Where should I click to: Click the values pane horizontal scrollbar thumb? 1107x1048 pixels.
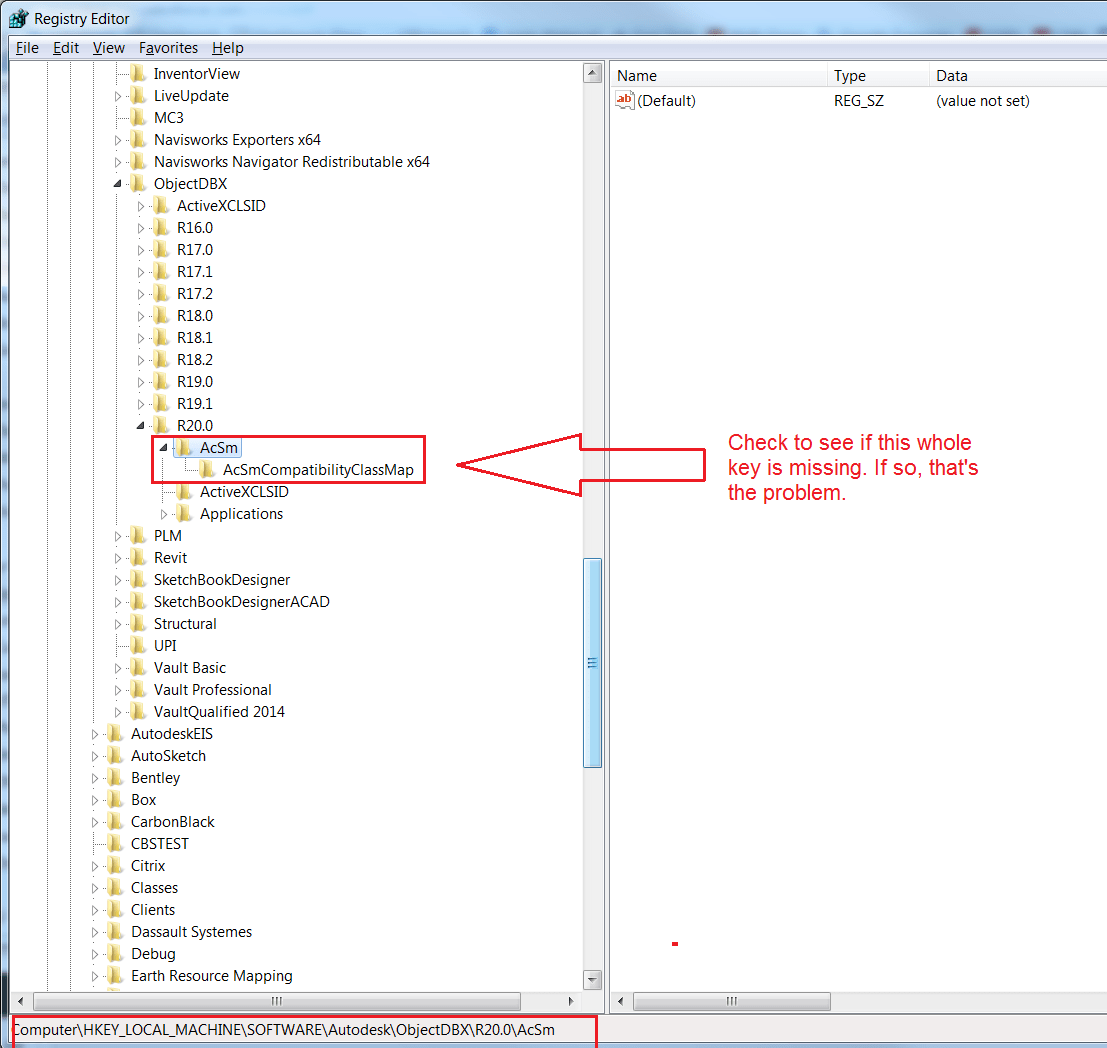coord(731,1001)
